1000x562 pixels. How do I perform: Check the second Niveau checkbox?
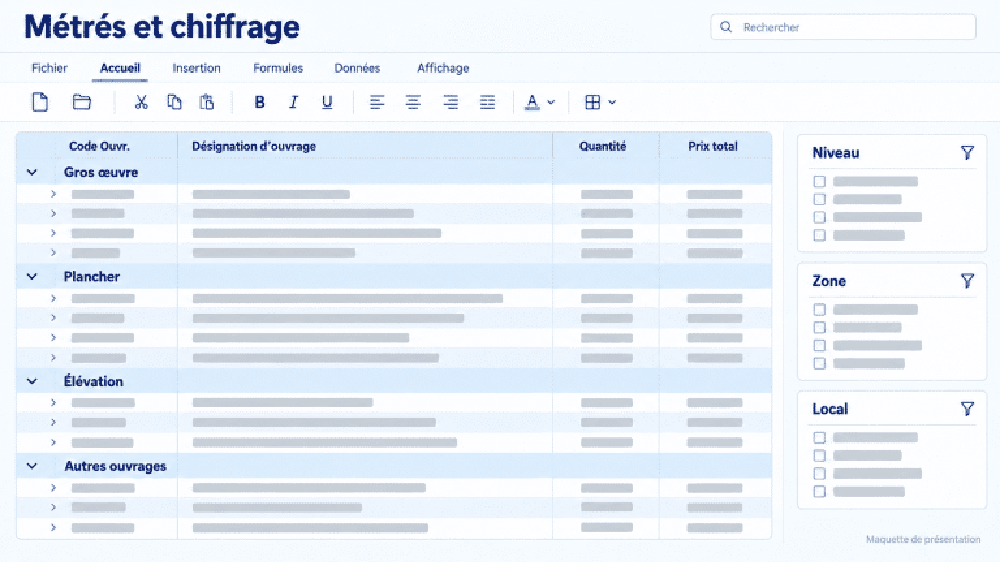click(820, 200)
